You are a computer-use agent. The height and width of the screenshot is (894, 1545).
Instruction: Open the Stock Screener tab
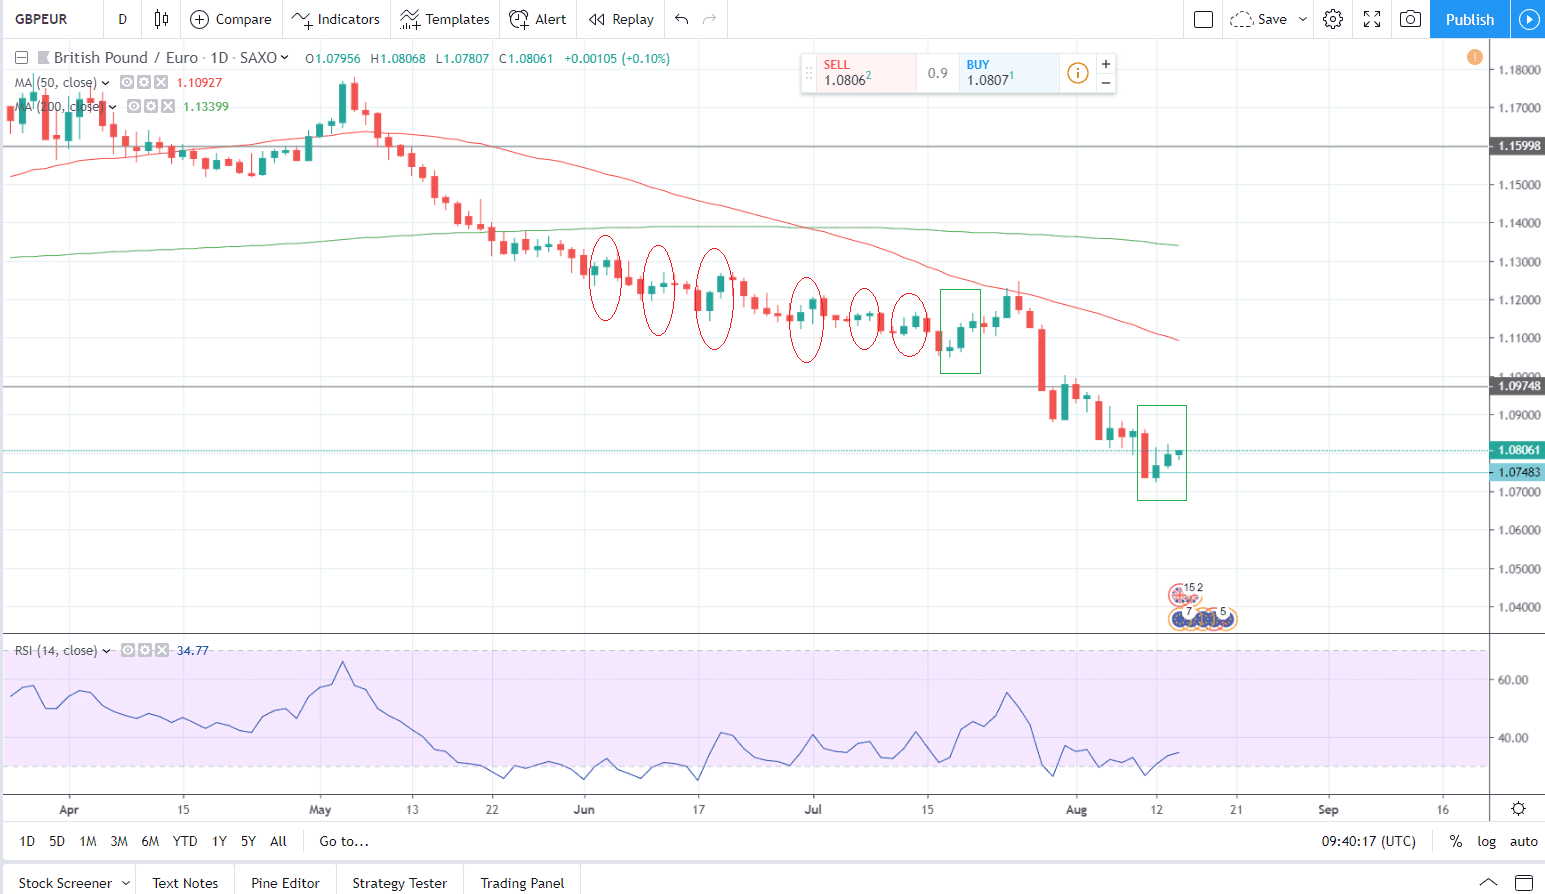(x=65, y=883)
